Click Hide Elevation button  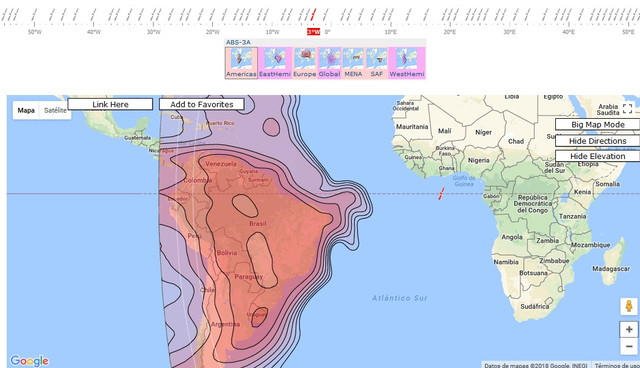point(598,156)
